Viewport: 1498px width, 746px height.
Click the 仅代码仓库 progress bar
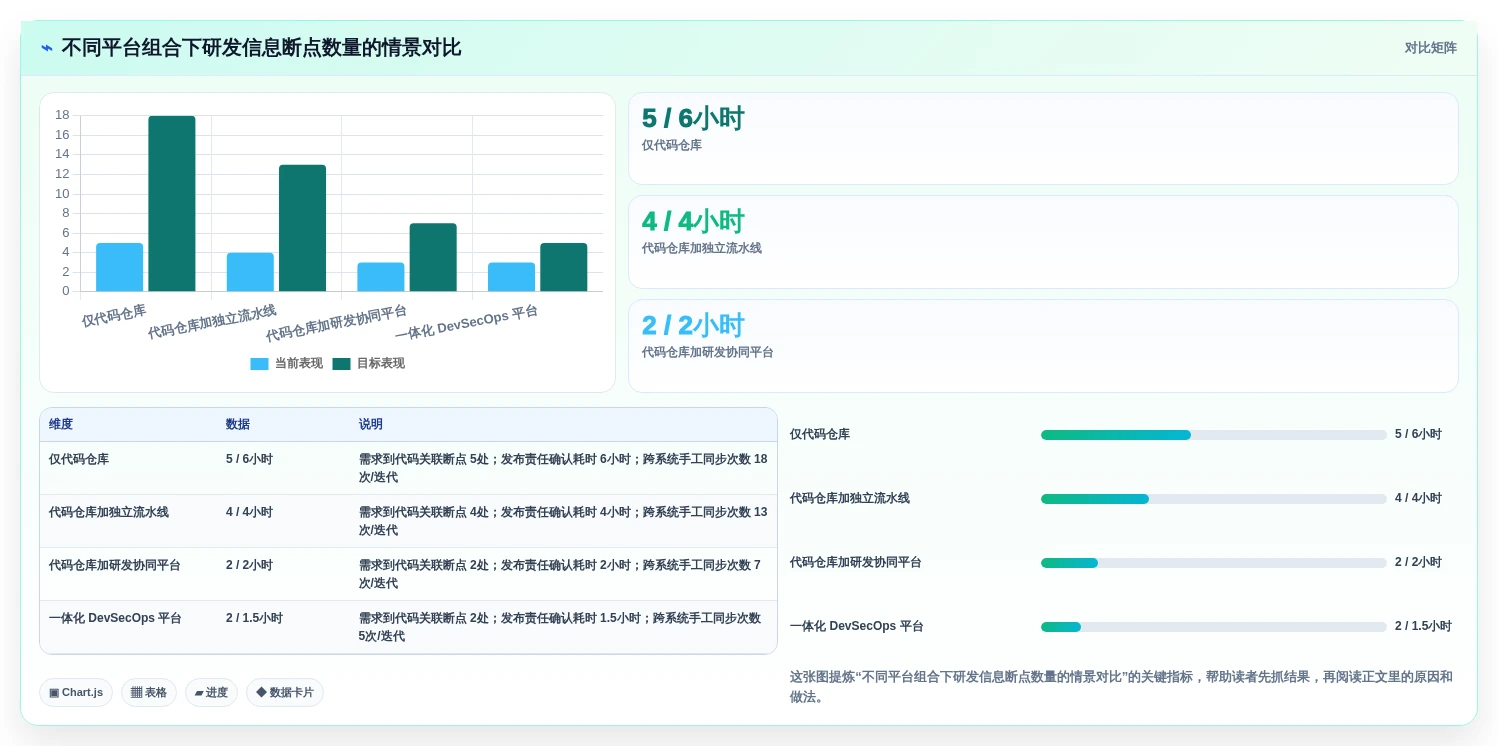point(1213,435)
